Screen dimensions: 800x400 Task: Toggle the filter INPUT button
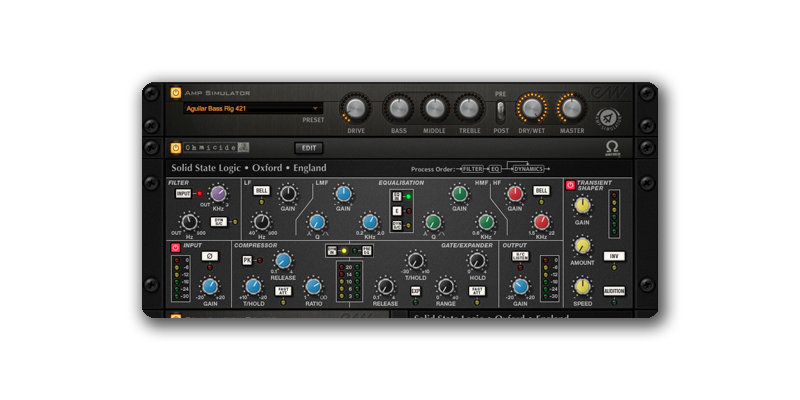tap(184, 194)
